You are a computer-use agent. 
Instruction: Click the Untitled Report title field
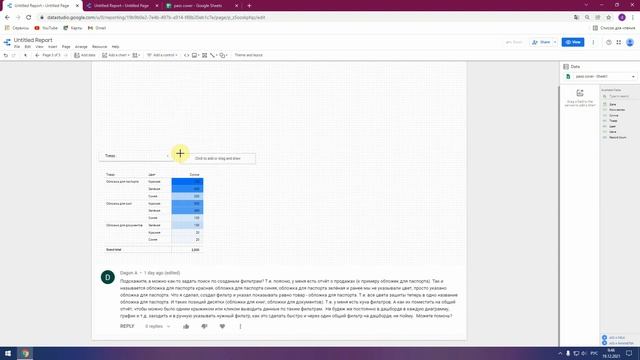[33, 40]
